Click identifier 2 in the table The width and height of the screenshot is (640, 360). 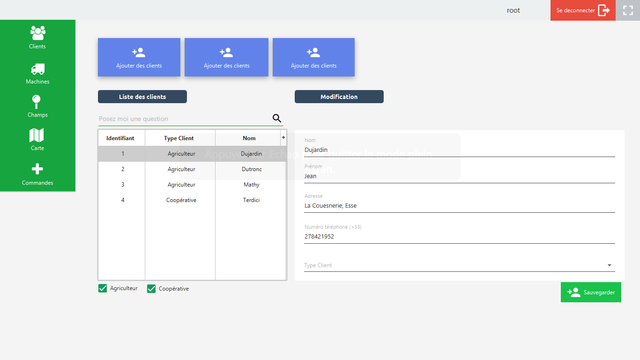click(x=122, y=169)
